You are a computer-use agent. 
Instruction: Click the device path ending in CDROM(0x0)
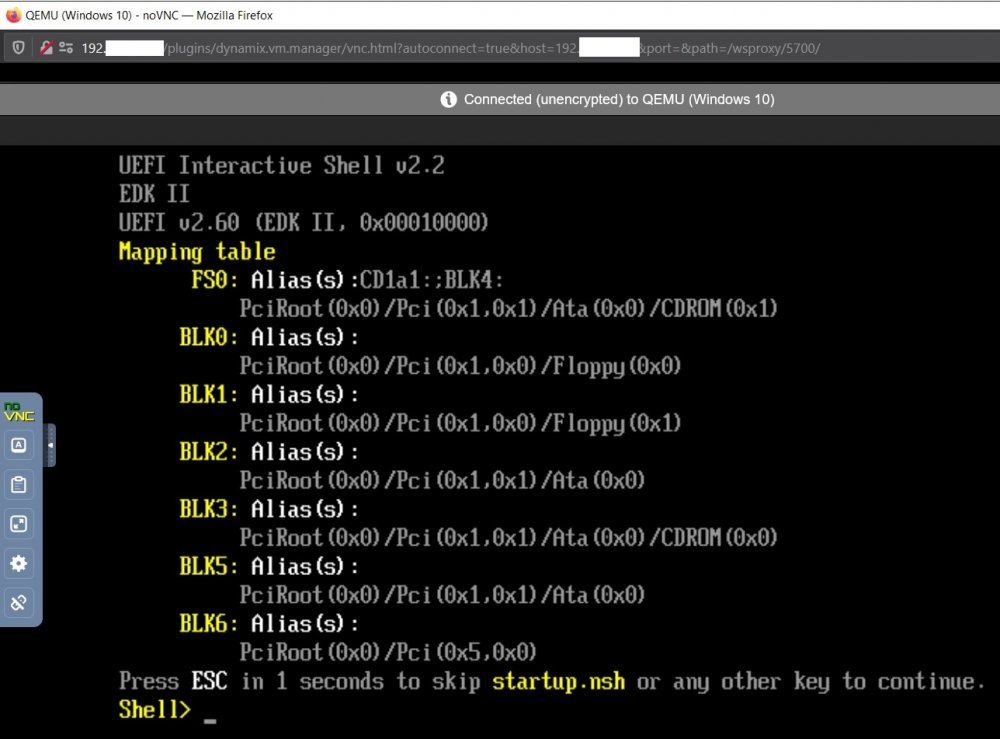[508, 538]
